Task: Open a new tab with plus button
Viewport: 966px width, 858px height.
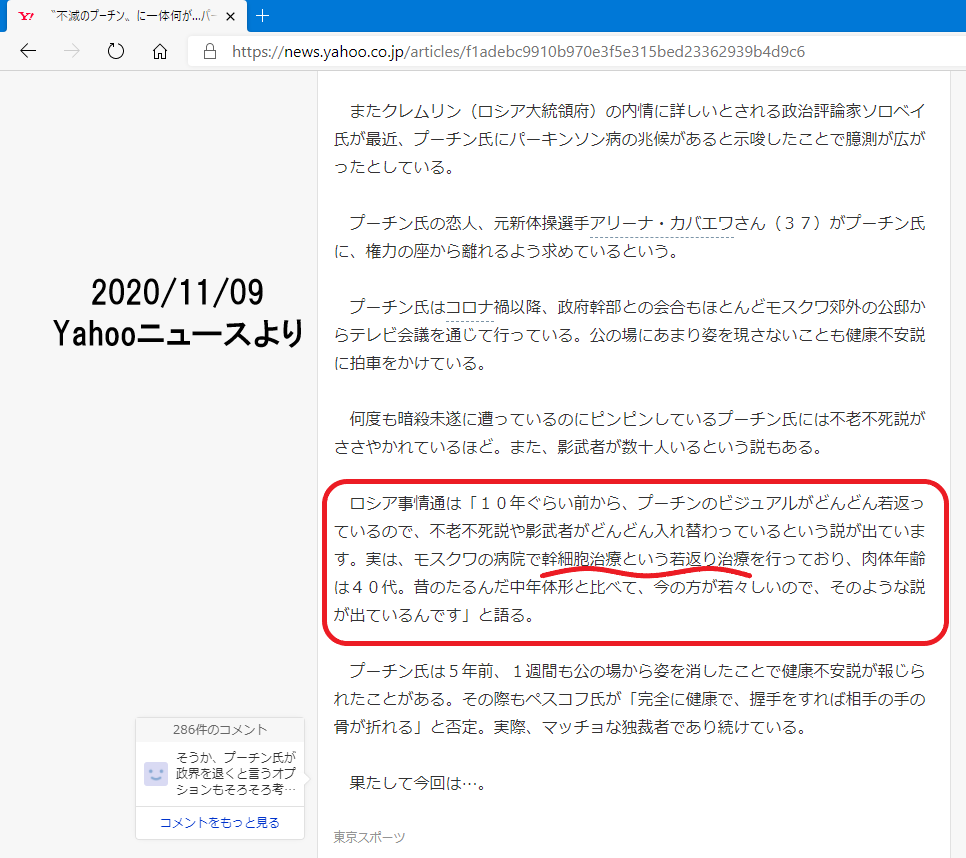Action: pyautogui.click(x=262, y=16)
